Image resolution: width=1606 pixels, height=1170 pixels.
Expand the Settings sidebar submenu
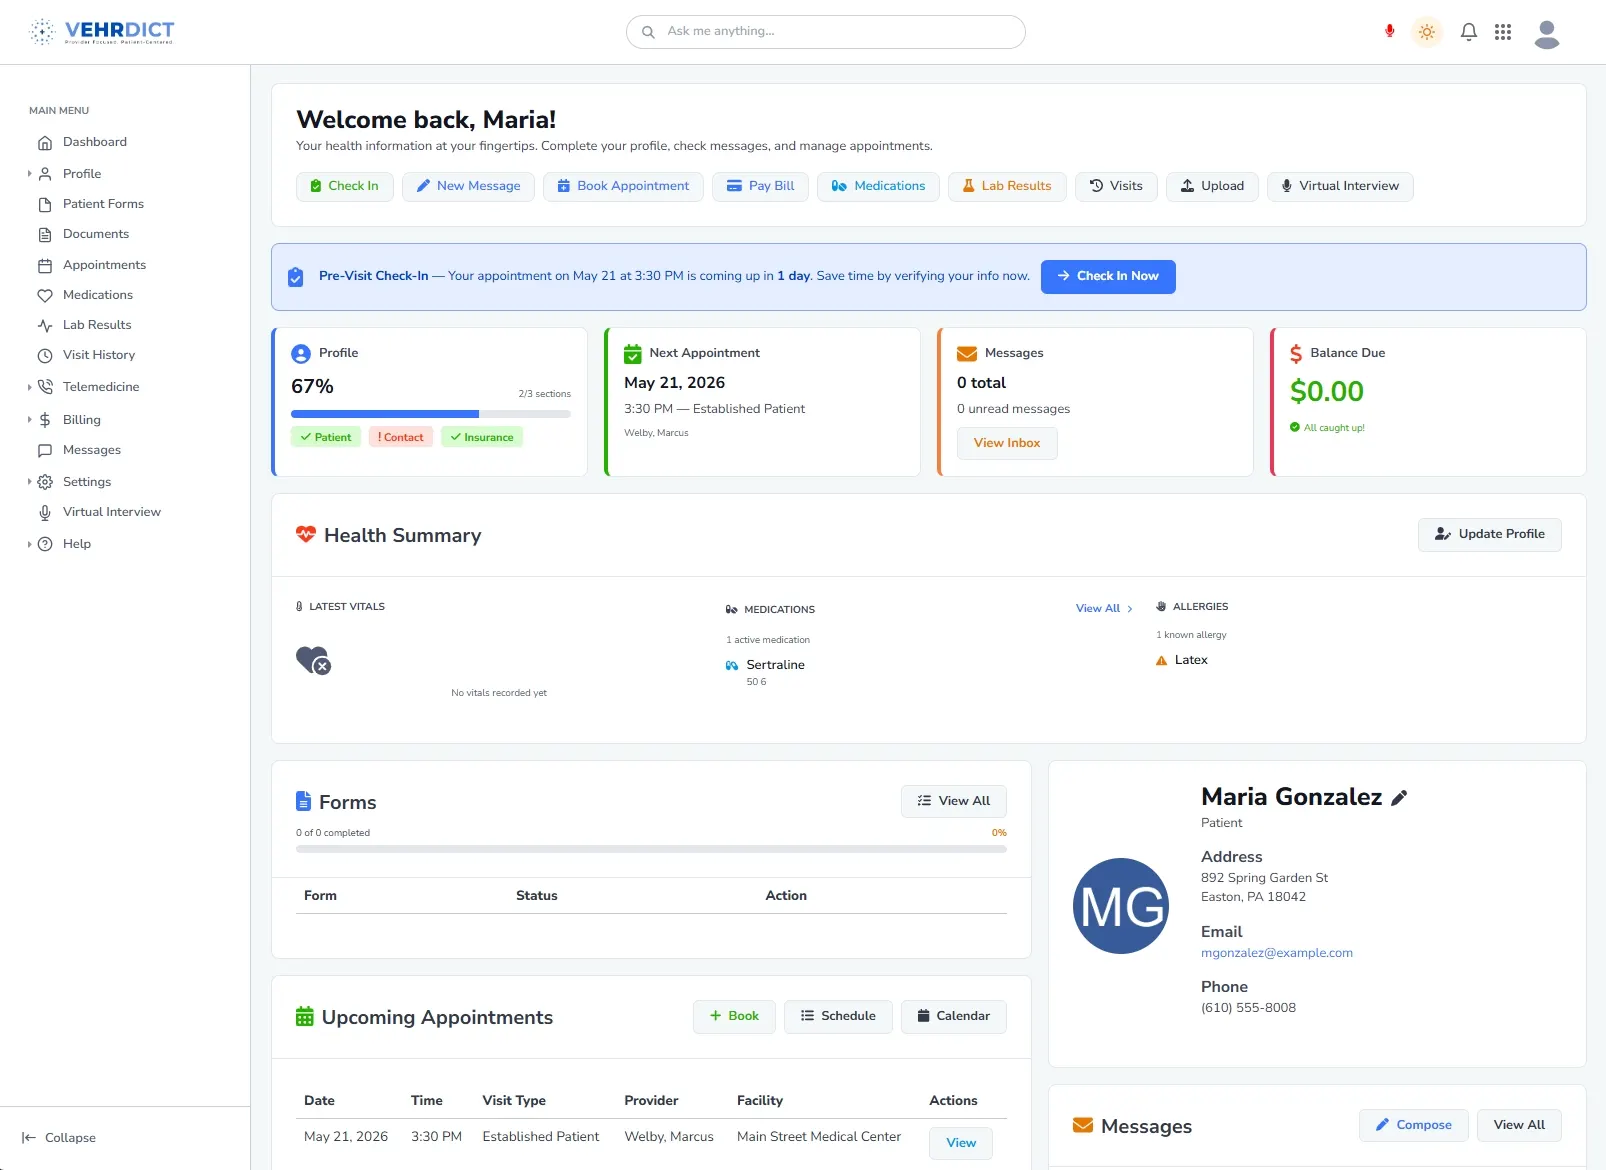coord(30,482)
